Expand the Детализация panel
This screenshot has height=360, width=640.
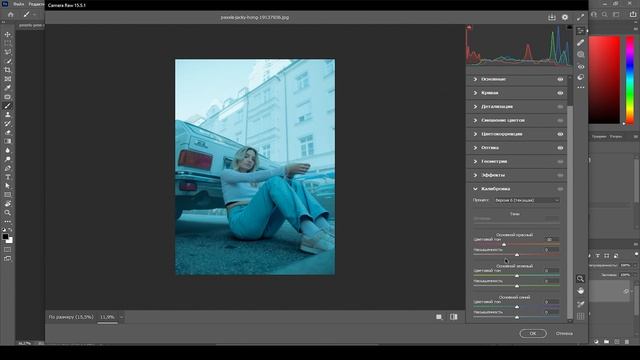475,107
